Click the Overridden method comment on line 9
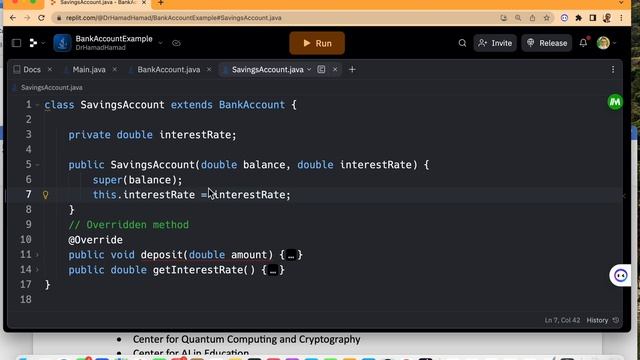 point(129,225)
